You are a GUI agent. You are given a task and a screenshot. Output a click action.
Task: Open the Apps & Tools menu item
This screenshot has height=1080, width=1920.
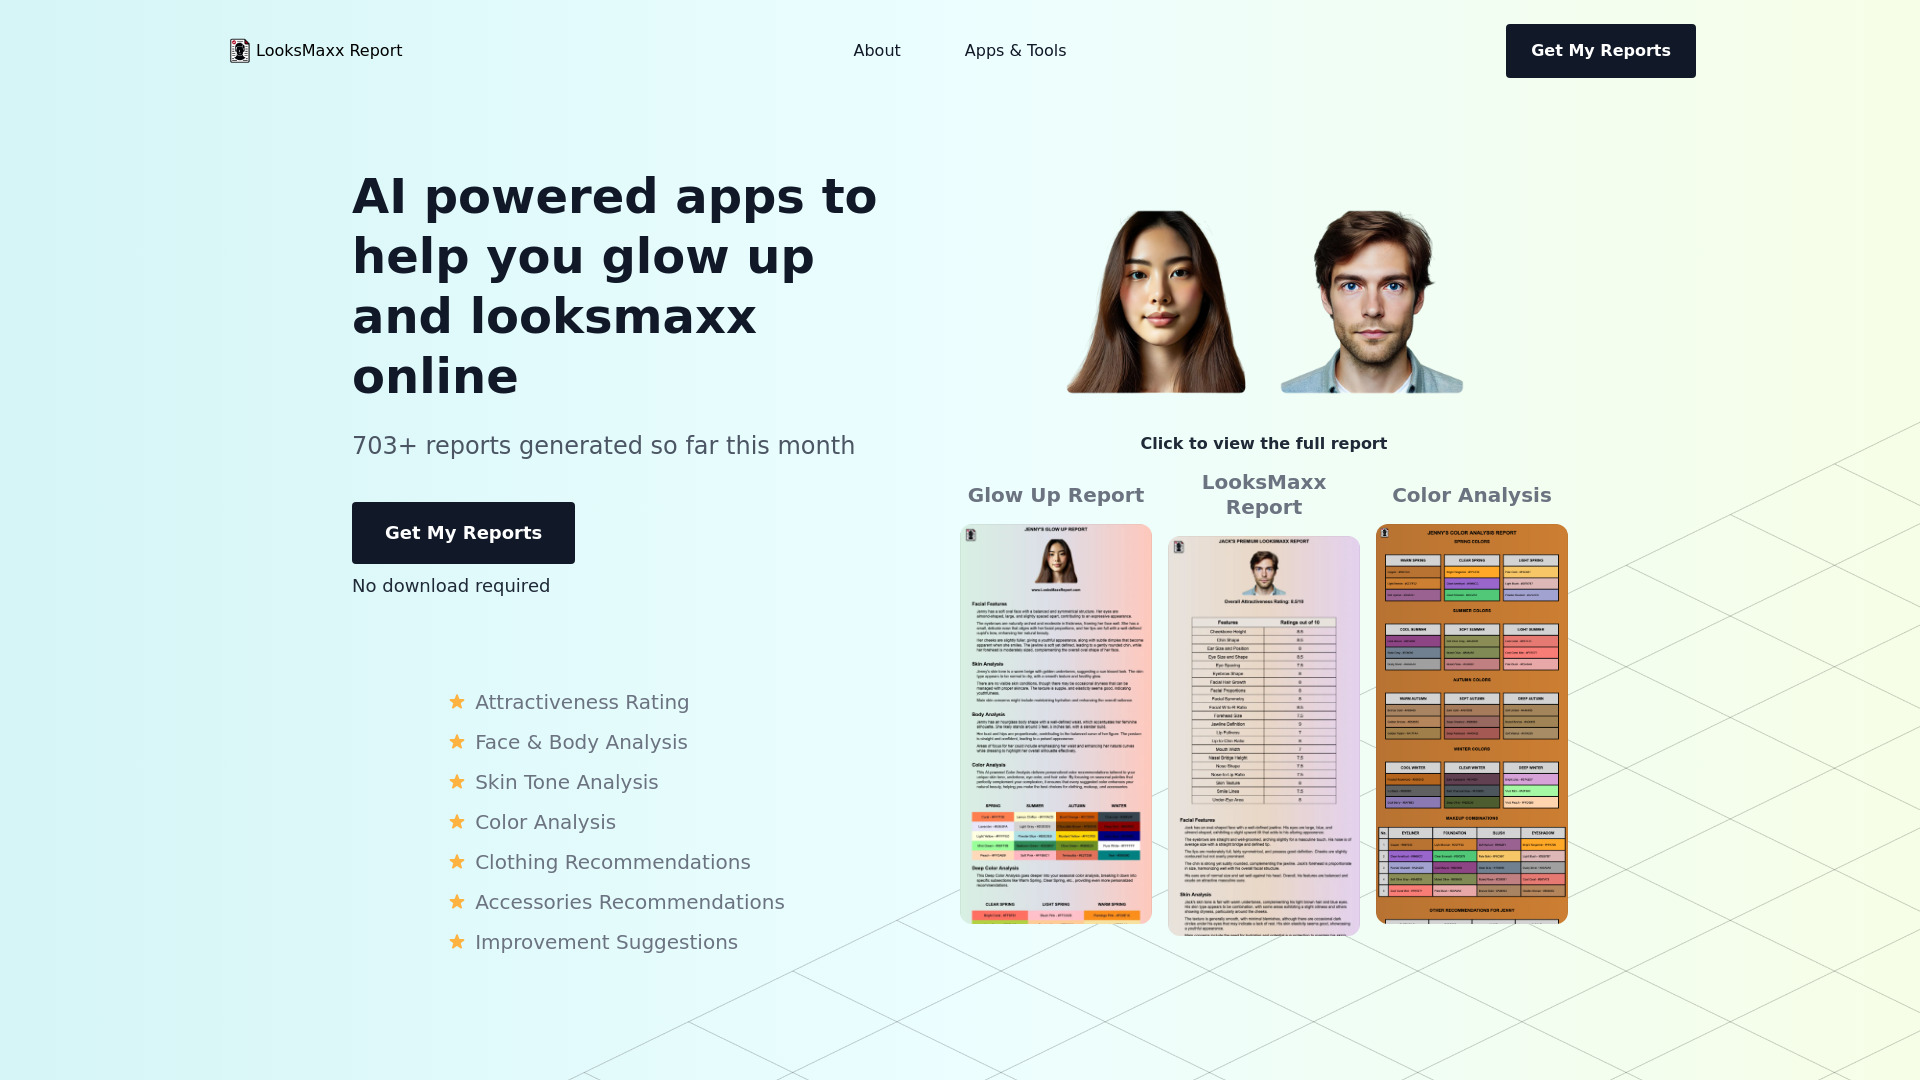(x=1015, y=50)
